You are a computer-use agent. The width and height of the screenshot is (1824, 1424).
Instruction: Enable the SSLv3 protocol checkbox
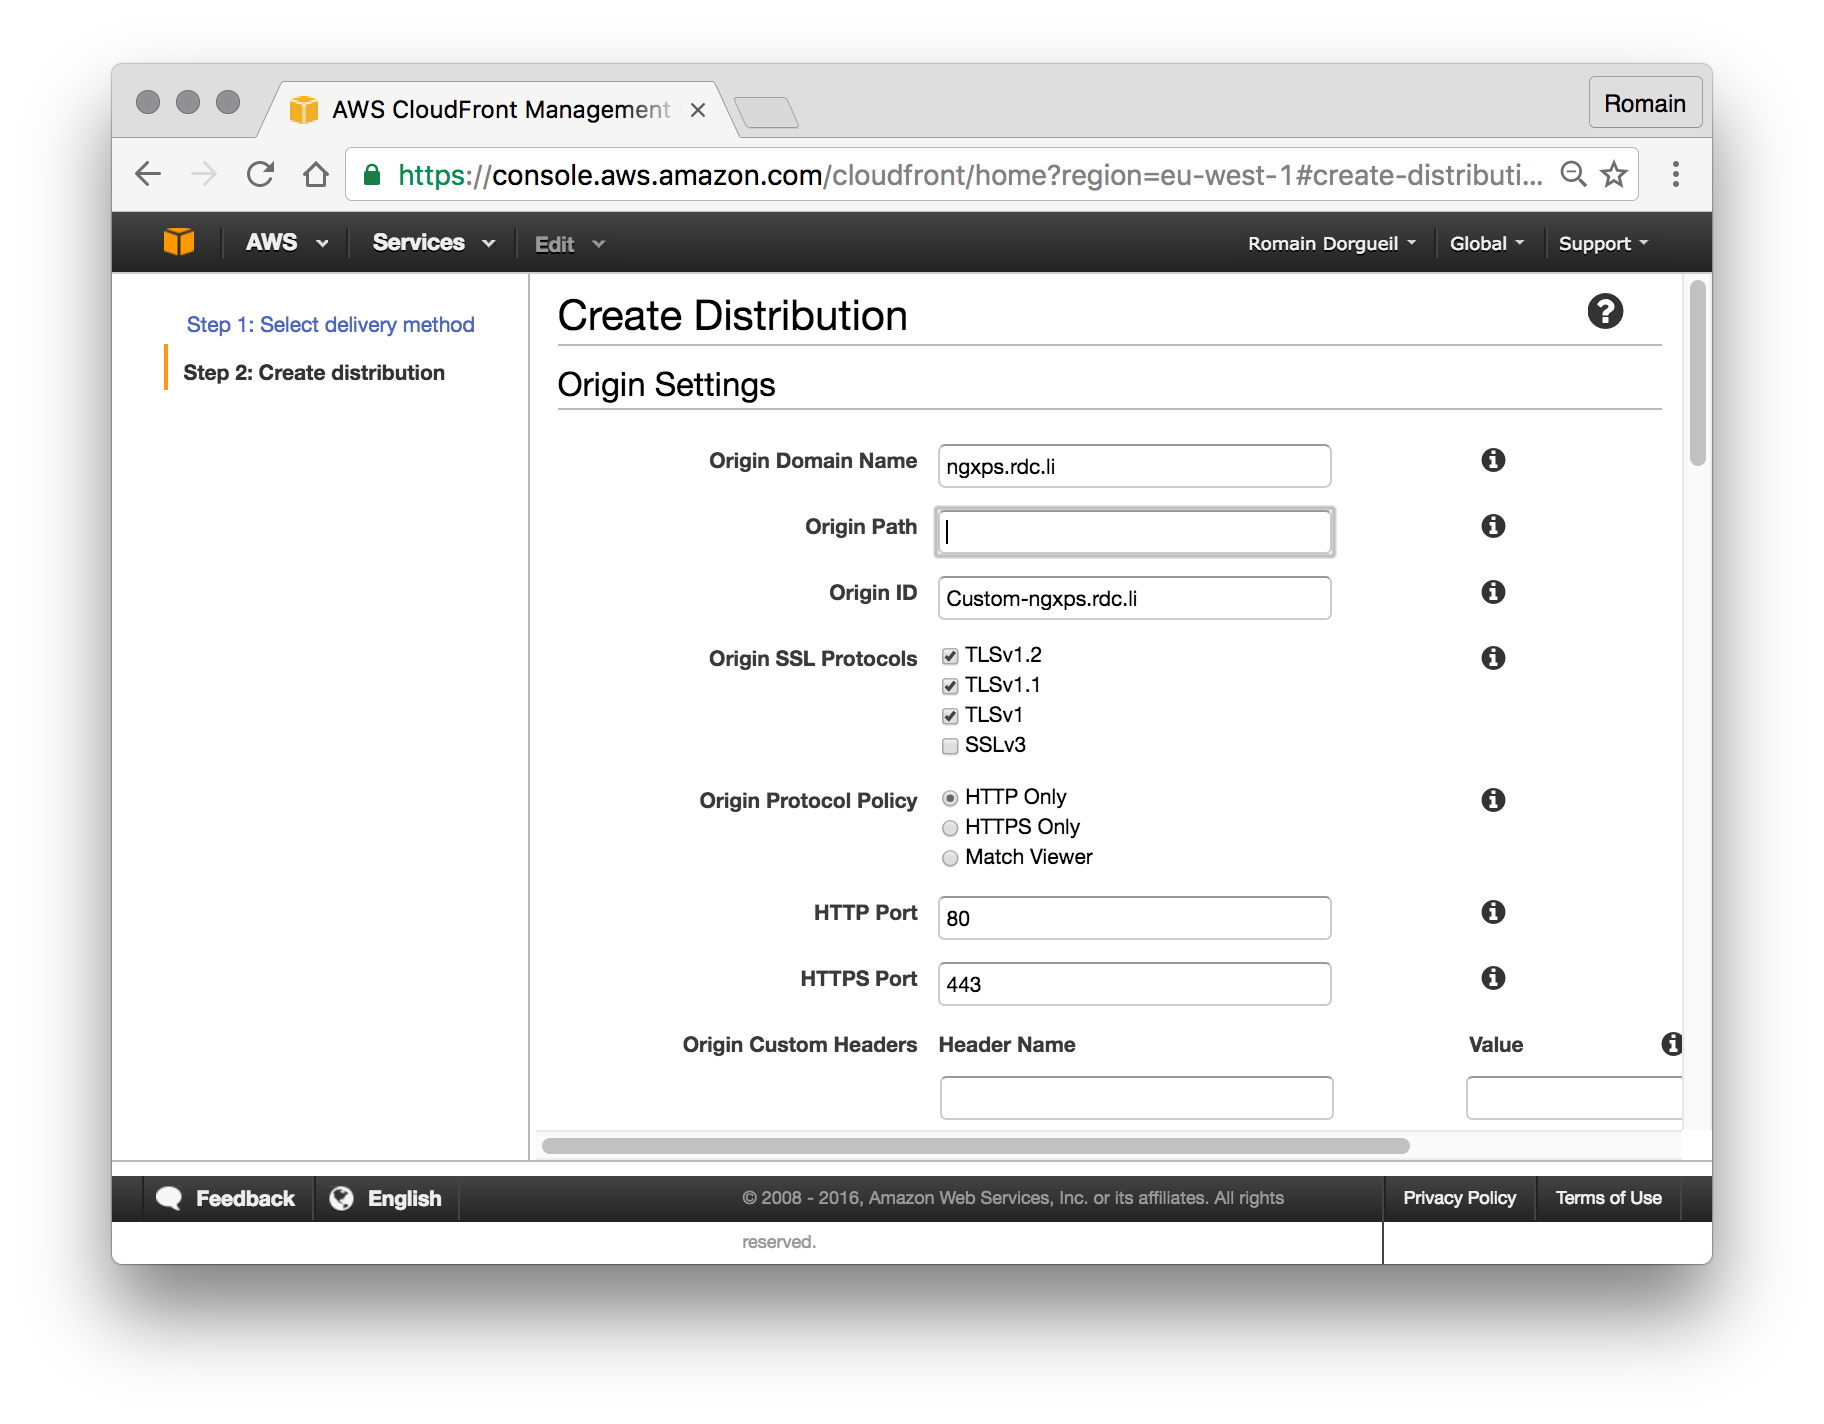coord(949,745)
